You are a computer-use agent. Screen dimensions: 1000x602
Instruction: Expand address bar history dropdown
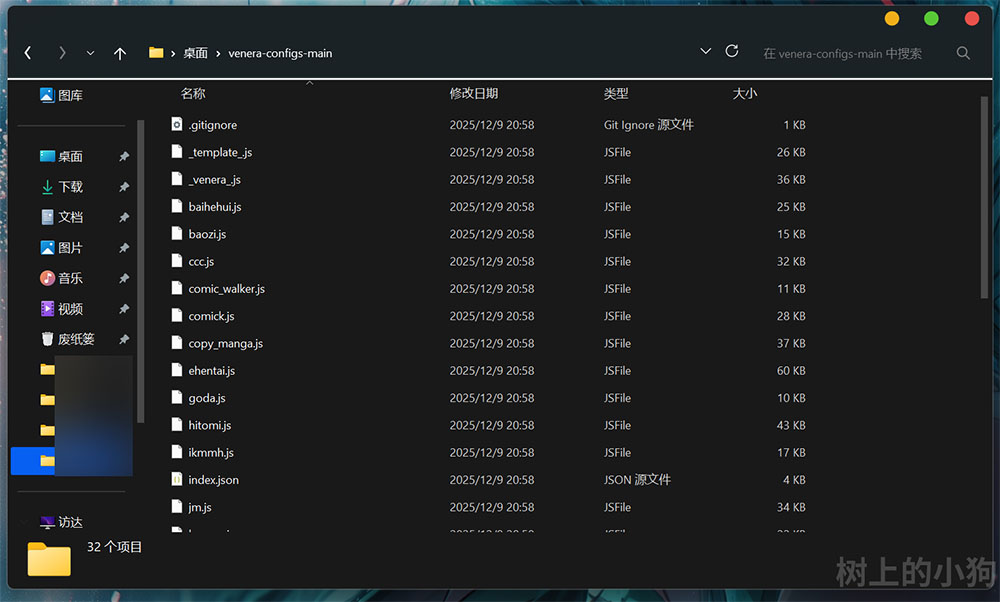click(705, 52)
